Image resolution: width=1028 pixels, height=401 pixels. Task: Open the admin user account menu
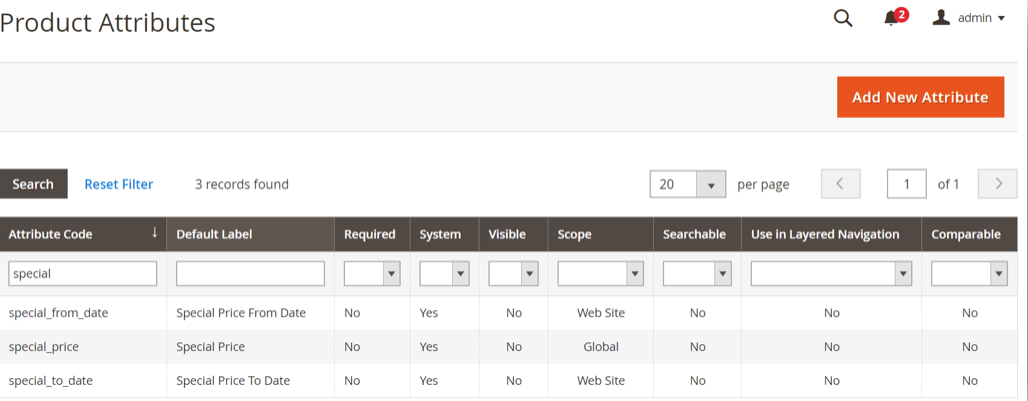point(968,18)
